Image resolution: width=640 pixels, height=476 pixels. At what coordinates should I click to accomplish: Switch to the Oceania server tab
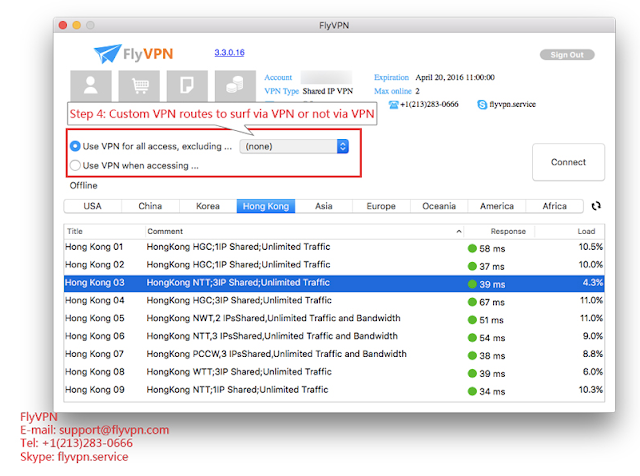[439, 206]
